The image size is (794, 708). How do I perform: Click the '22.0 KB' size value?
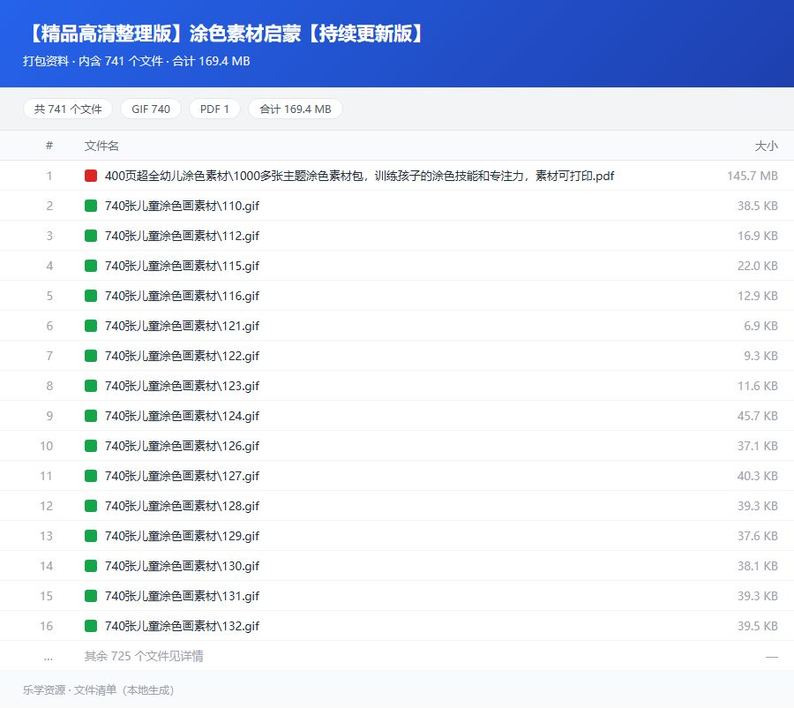click(x=758, y=266)
